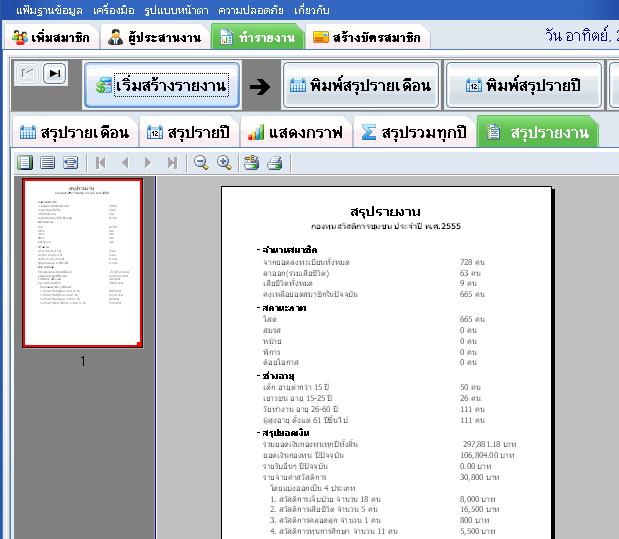Select page 1 thumbnail

point(83,263)
